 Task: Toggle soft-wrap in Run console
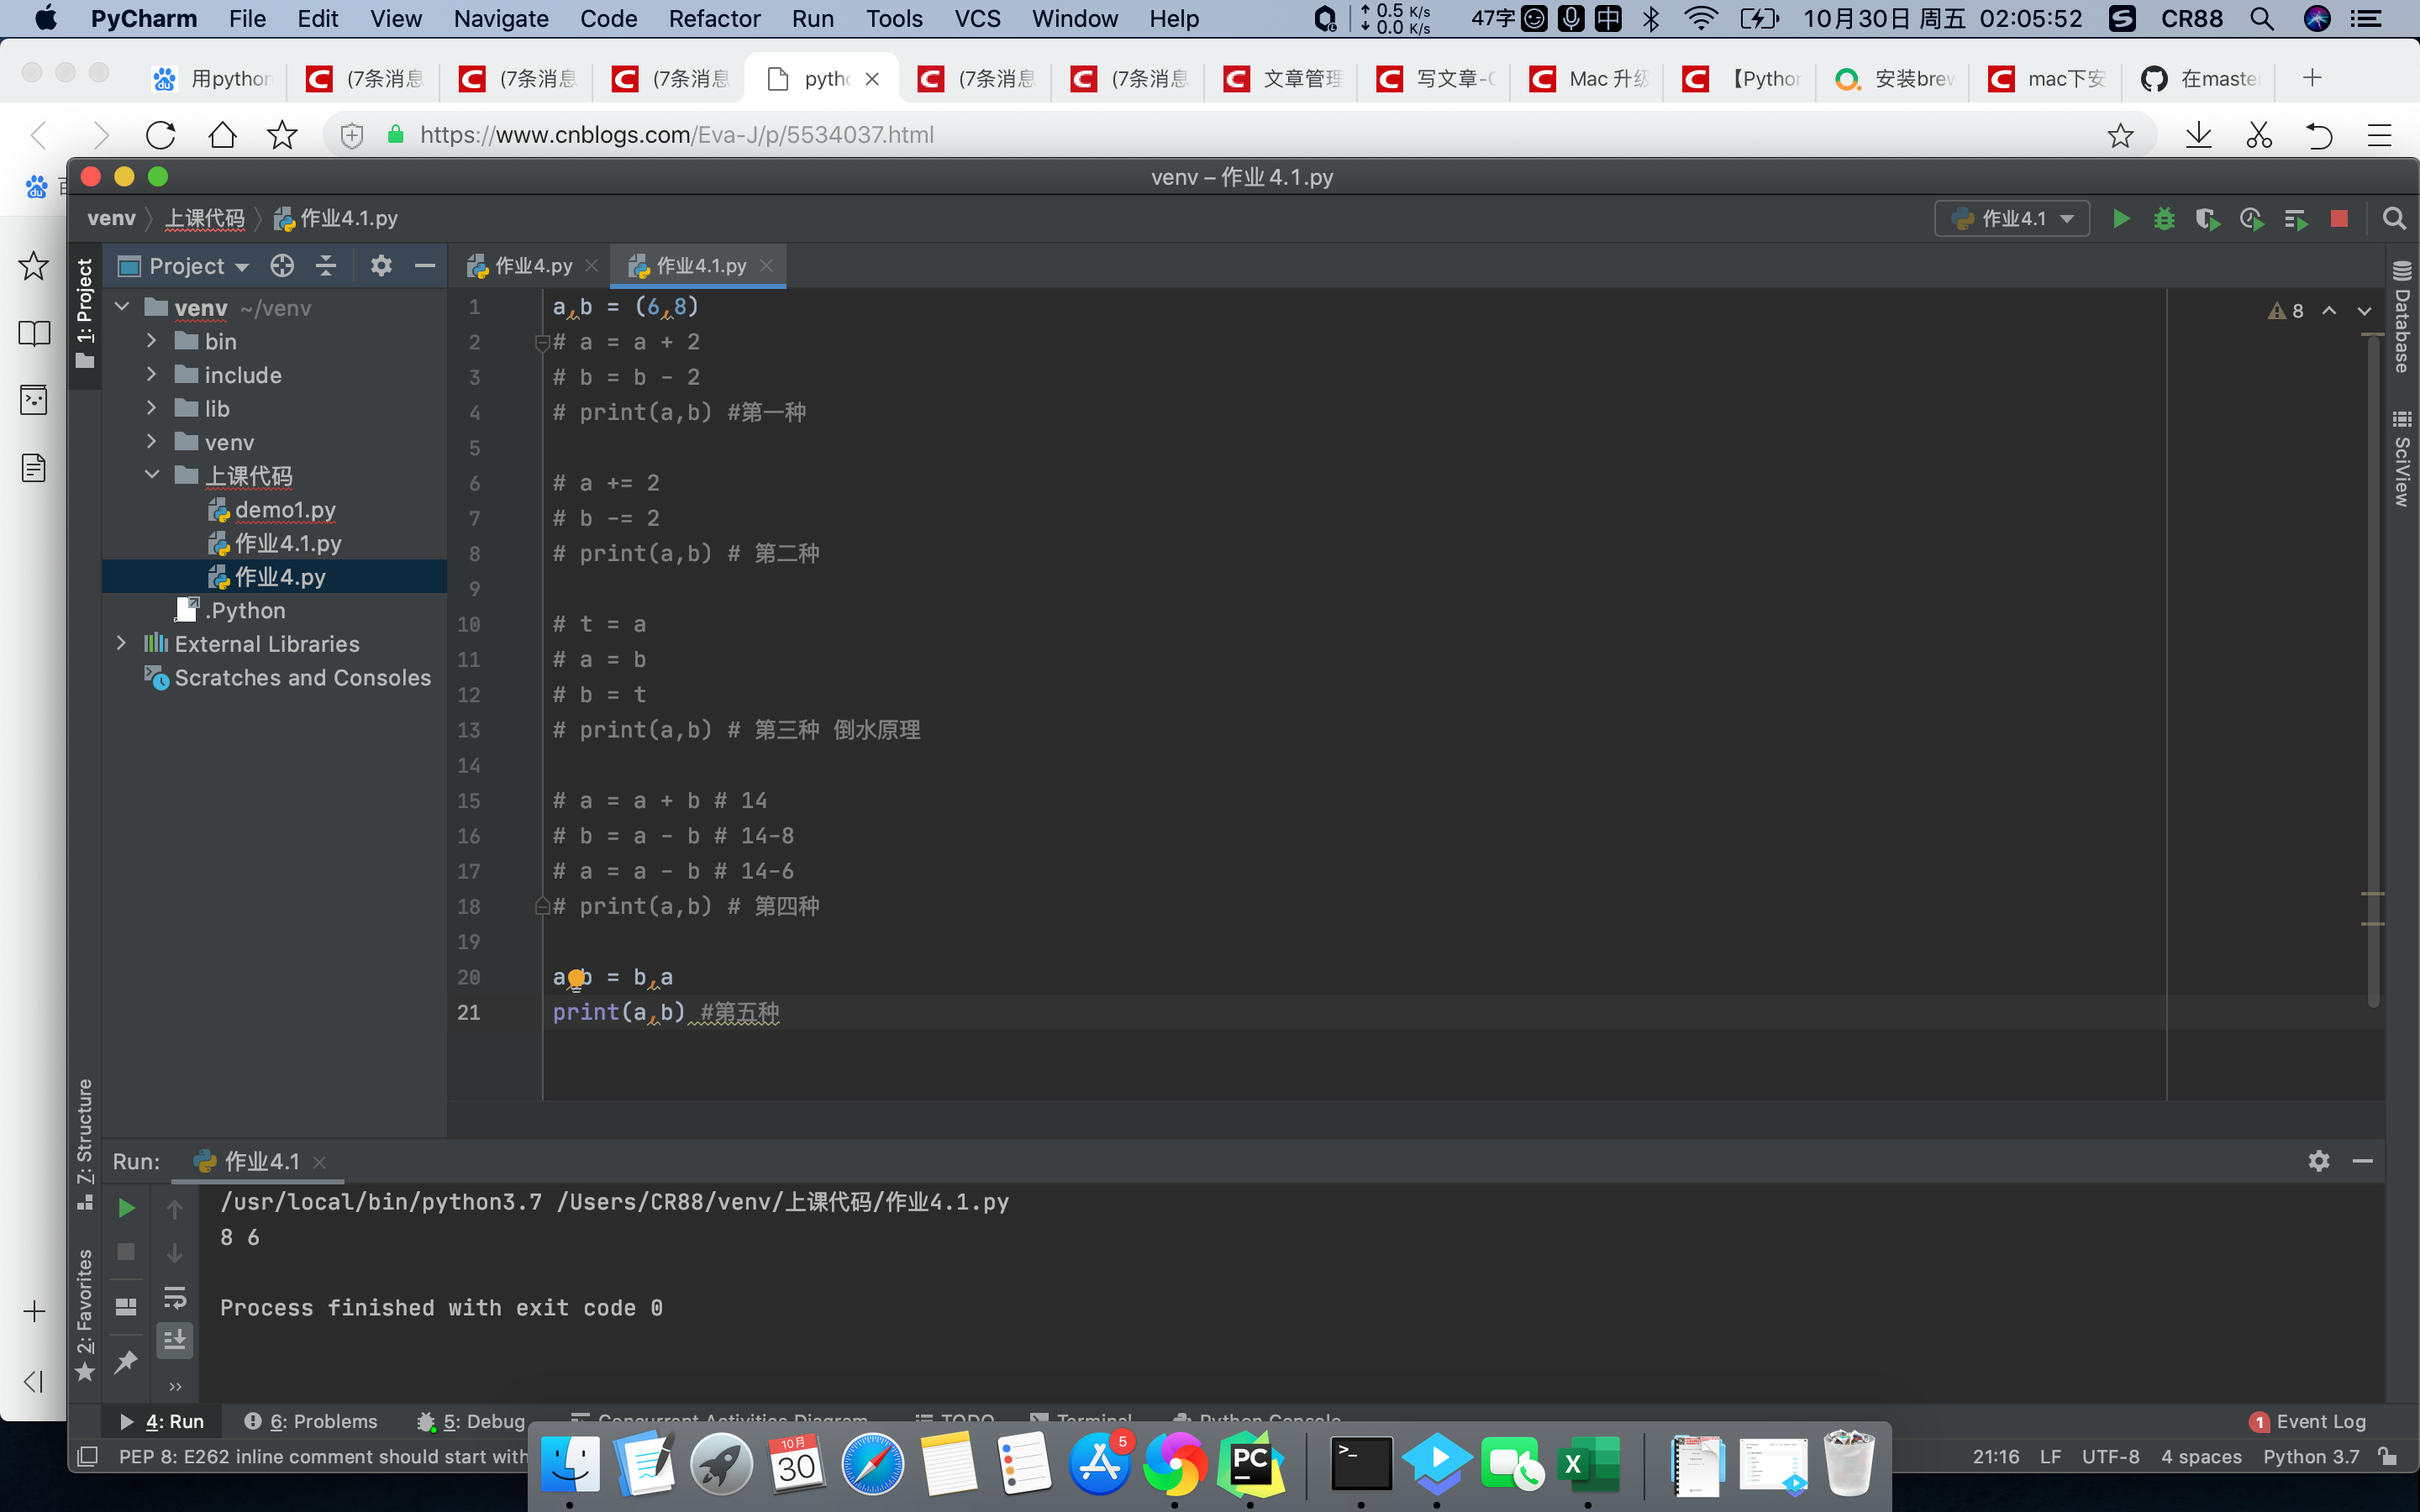click(x=175, y=1297)
